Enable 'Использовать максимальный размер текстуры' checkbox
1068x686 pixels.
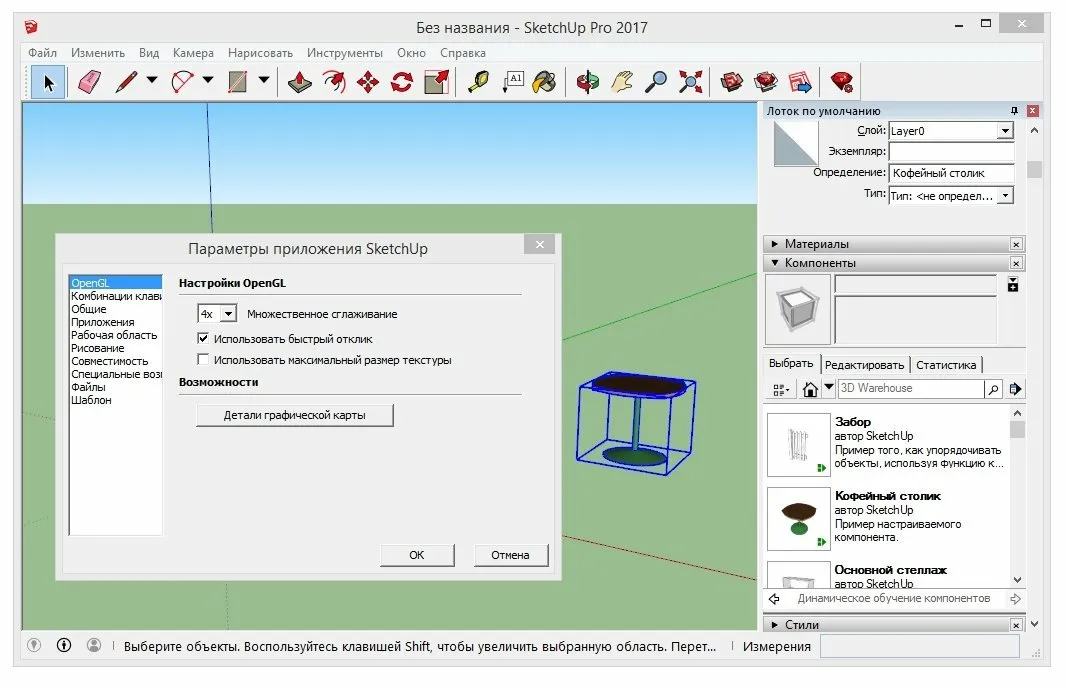click(x=204, y=360)
